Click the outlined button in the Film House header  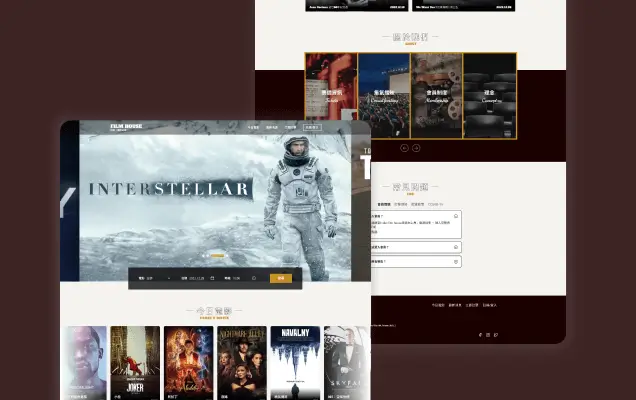click(312, 127)
